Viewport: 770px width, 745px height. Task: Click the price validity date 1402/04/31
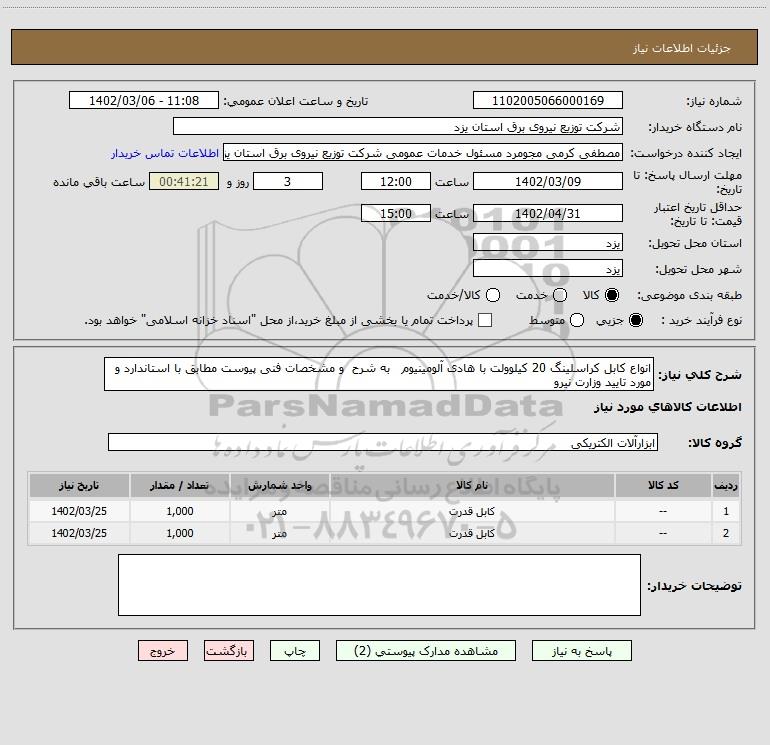[548, 213]
